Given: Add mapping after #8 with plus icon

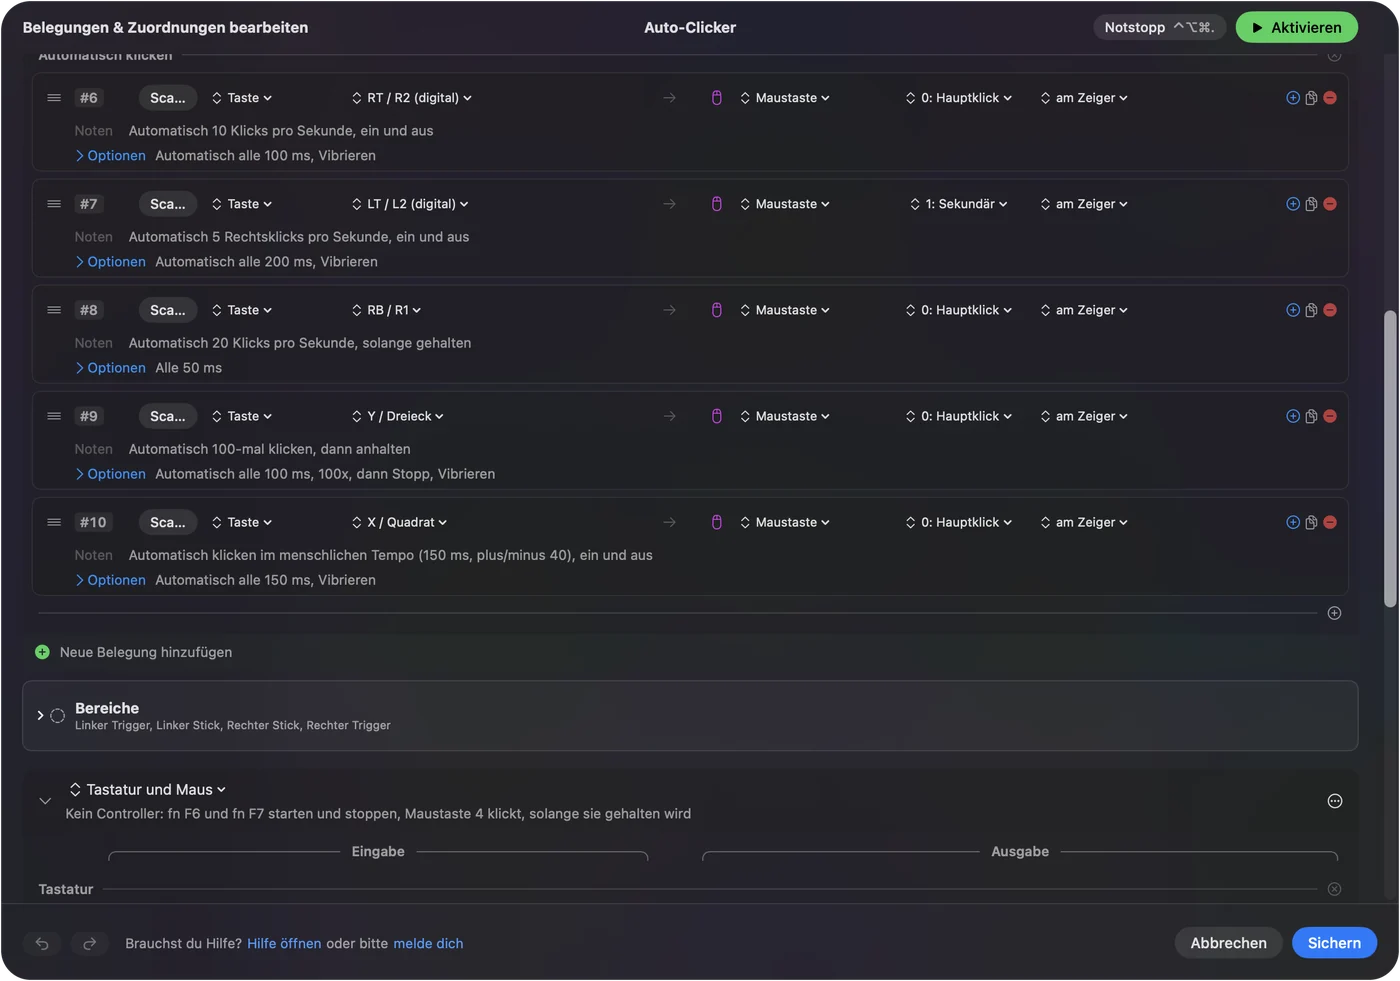Looking at the screenshot, I should click(1293, 310).
